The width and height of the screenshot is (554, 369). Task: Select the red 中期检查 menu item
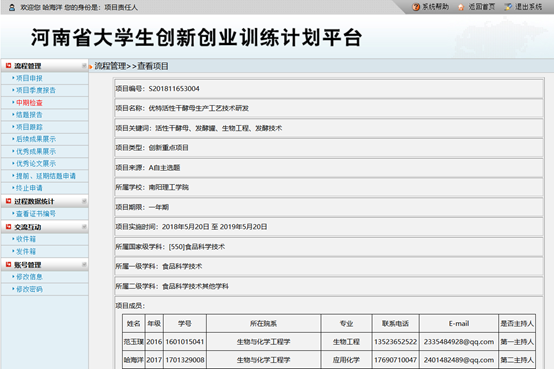(x=29, y=102)
